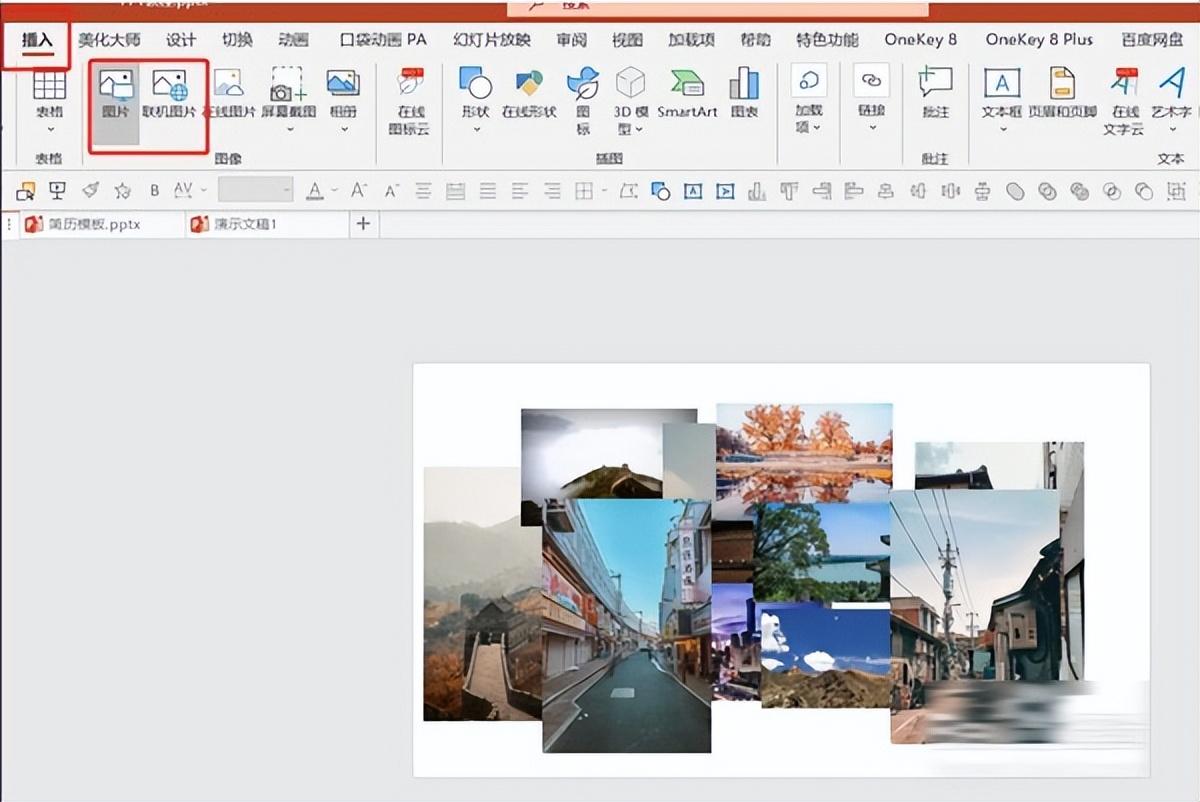Click the 图片 (Picture) insert icon
This screenshot has height=802, width=1200.
tap(116, 93)
